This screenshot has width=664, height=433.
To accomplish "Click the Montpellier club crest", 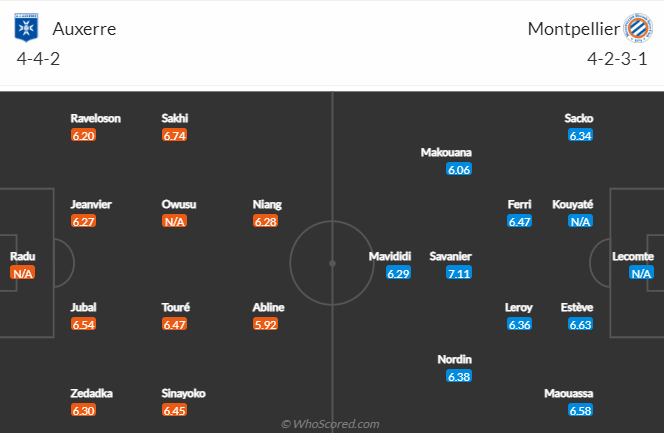I will (x=637, y=28).
